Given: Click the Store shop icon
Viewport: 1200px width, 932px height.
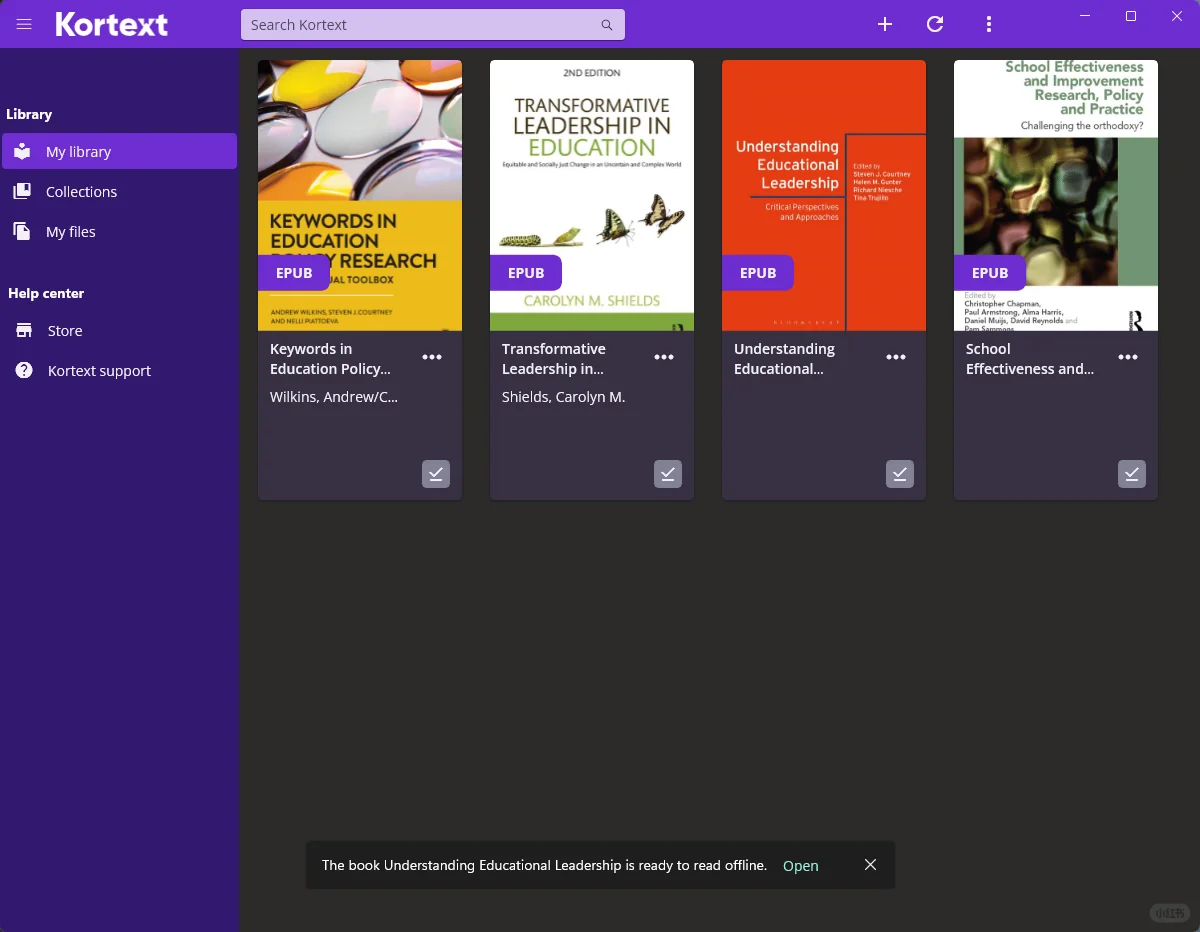Looking at the screenshot, I should point(23,330).
